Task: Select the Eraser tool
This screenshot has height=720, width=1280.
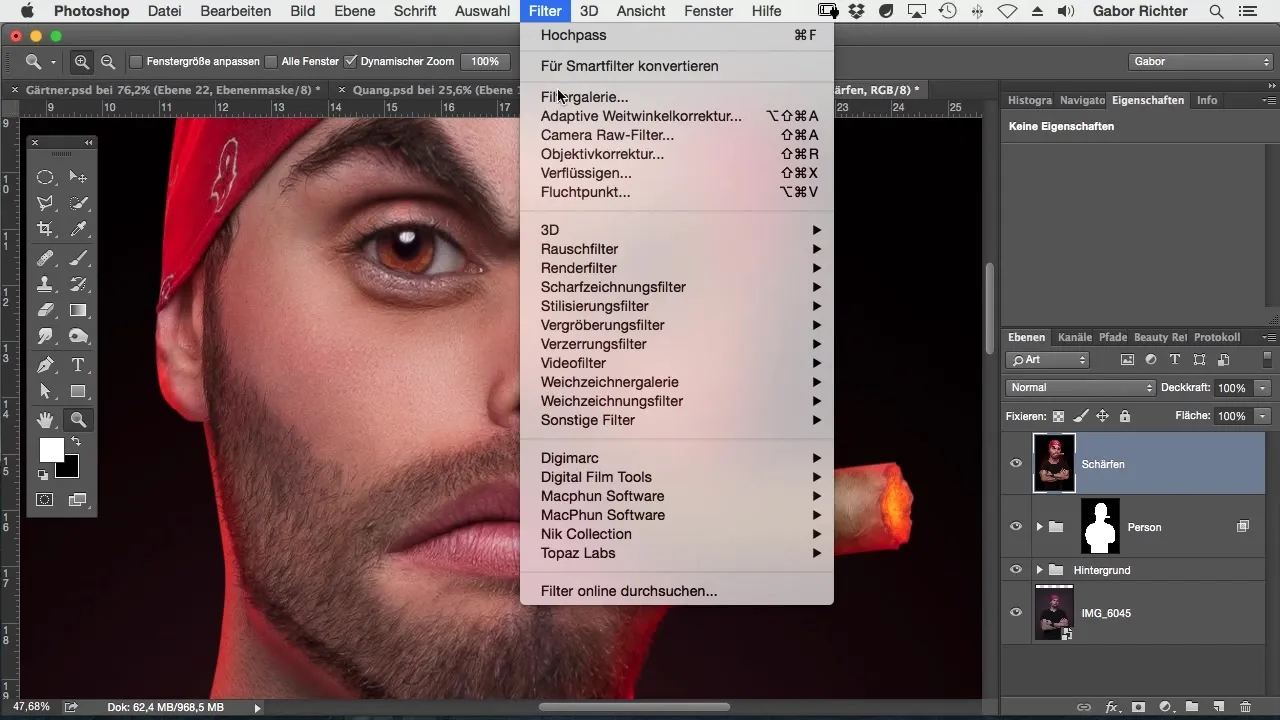Action: 45,311
